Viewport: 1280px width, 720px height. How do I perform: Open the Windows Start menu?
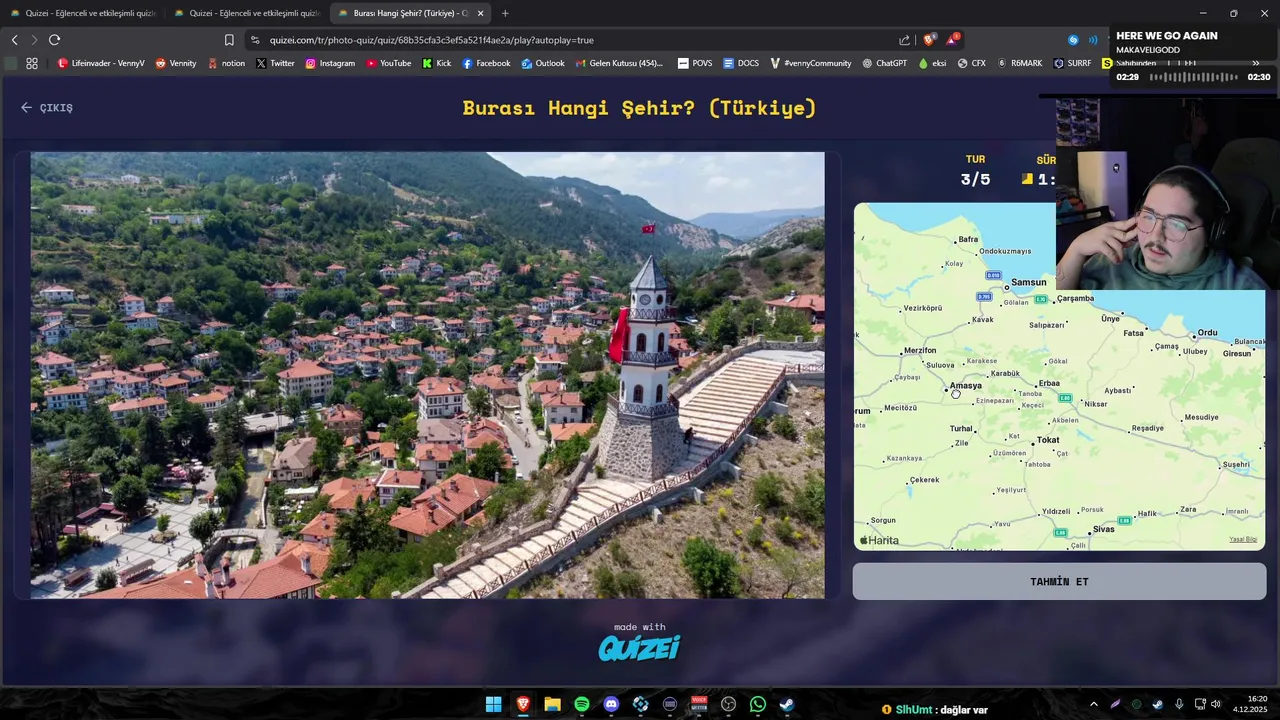(493, 704)
